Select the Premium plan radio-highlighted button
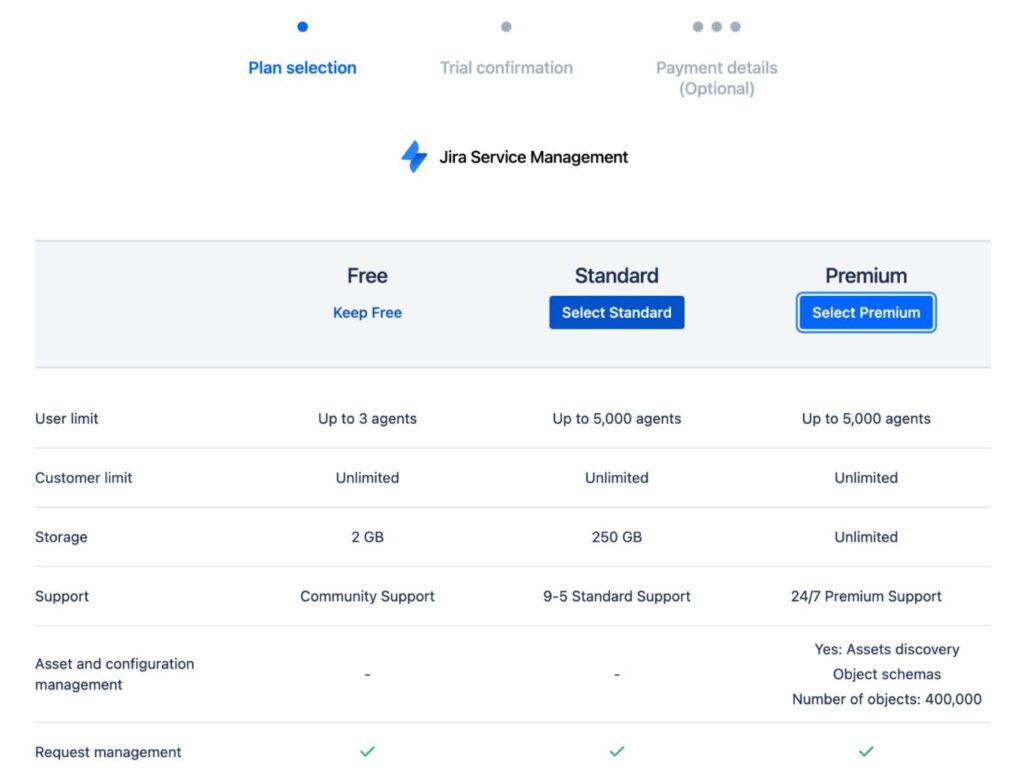This screenshot has width=1024, height=779. (x=866, y=312)
